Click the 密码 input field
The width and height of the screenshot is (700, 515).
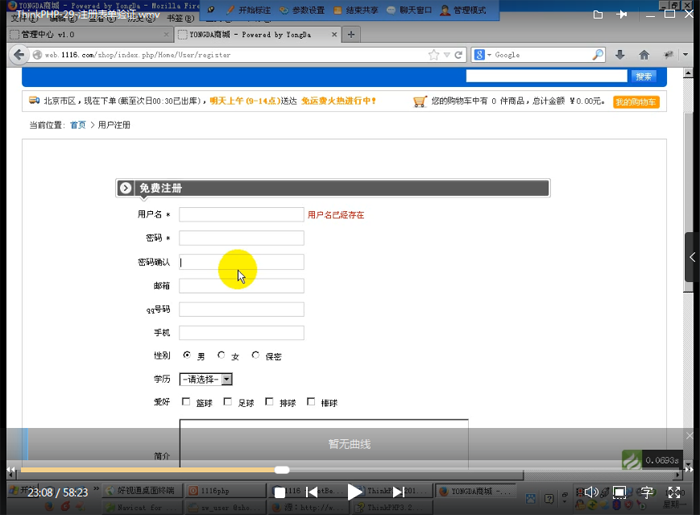tap(242, 238)
